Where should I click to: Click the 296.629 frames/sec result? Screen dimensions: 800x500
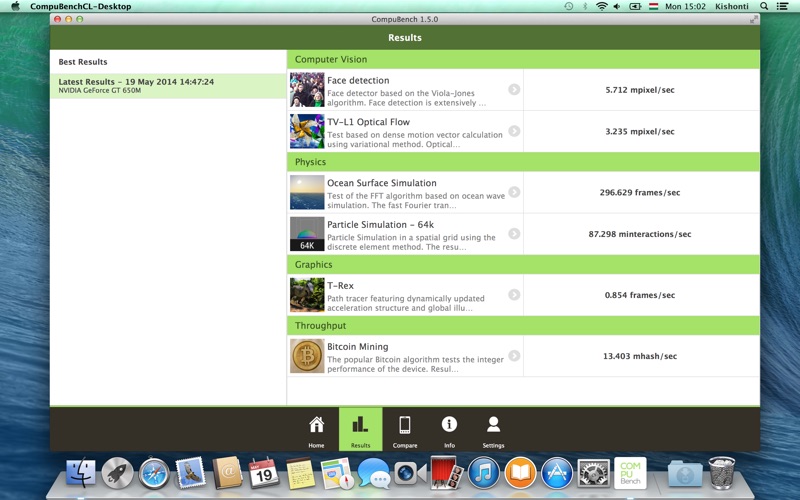(x=640, y=192)
